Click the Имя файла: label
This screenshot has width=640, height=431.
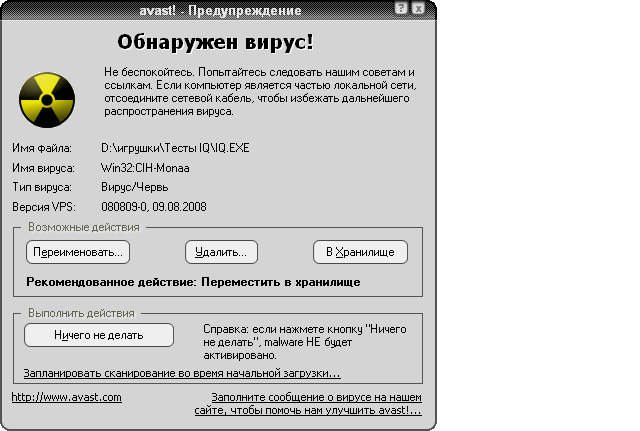point(42,148)
